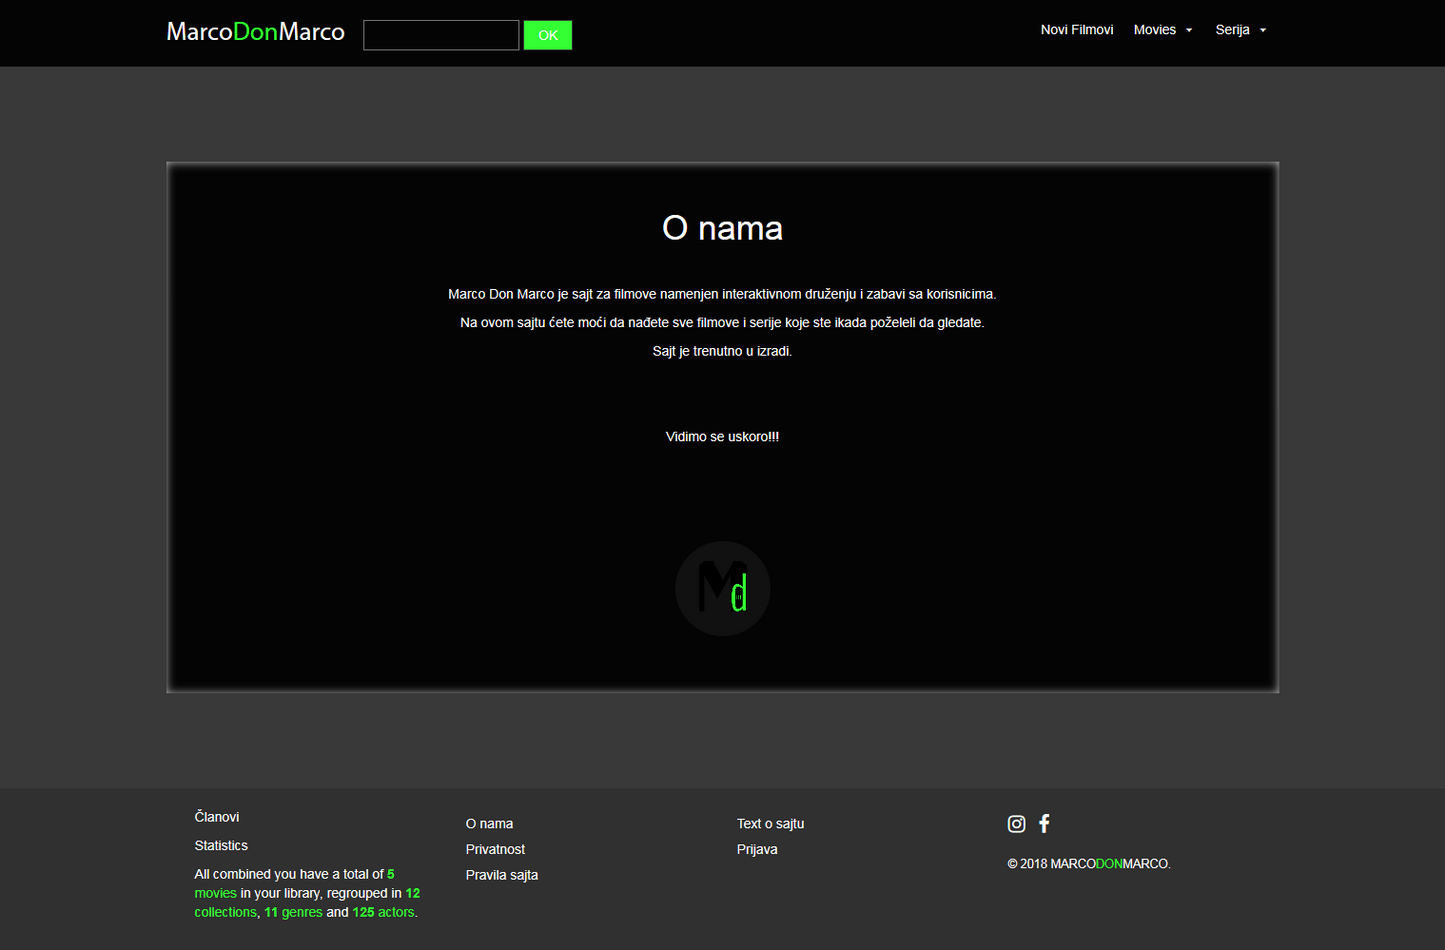Expand the Serija dropdown menu
This screenshot has width=1445, height=950.
(1240, 30)
